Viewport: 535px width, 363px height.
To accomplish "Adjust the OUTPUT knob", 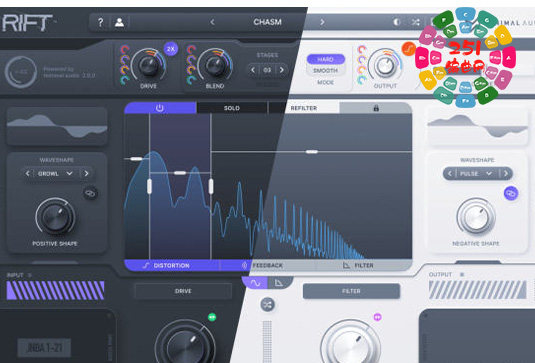I will 385,66.
